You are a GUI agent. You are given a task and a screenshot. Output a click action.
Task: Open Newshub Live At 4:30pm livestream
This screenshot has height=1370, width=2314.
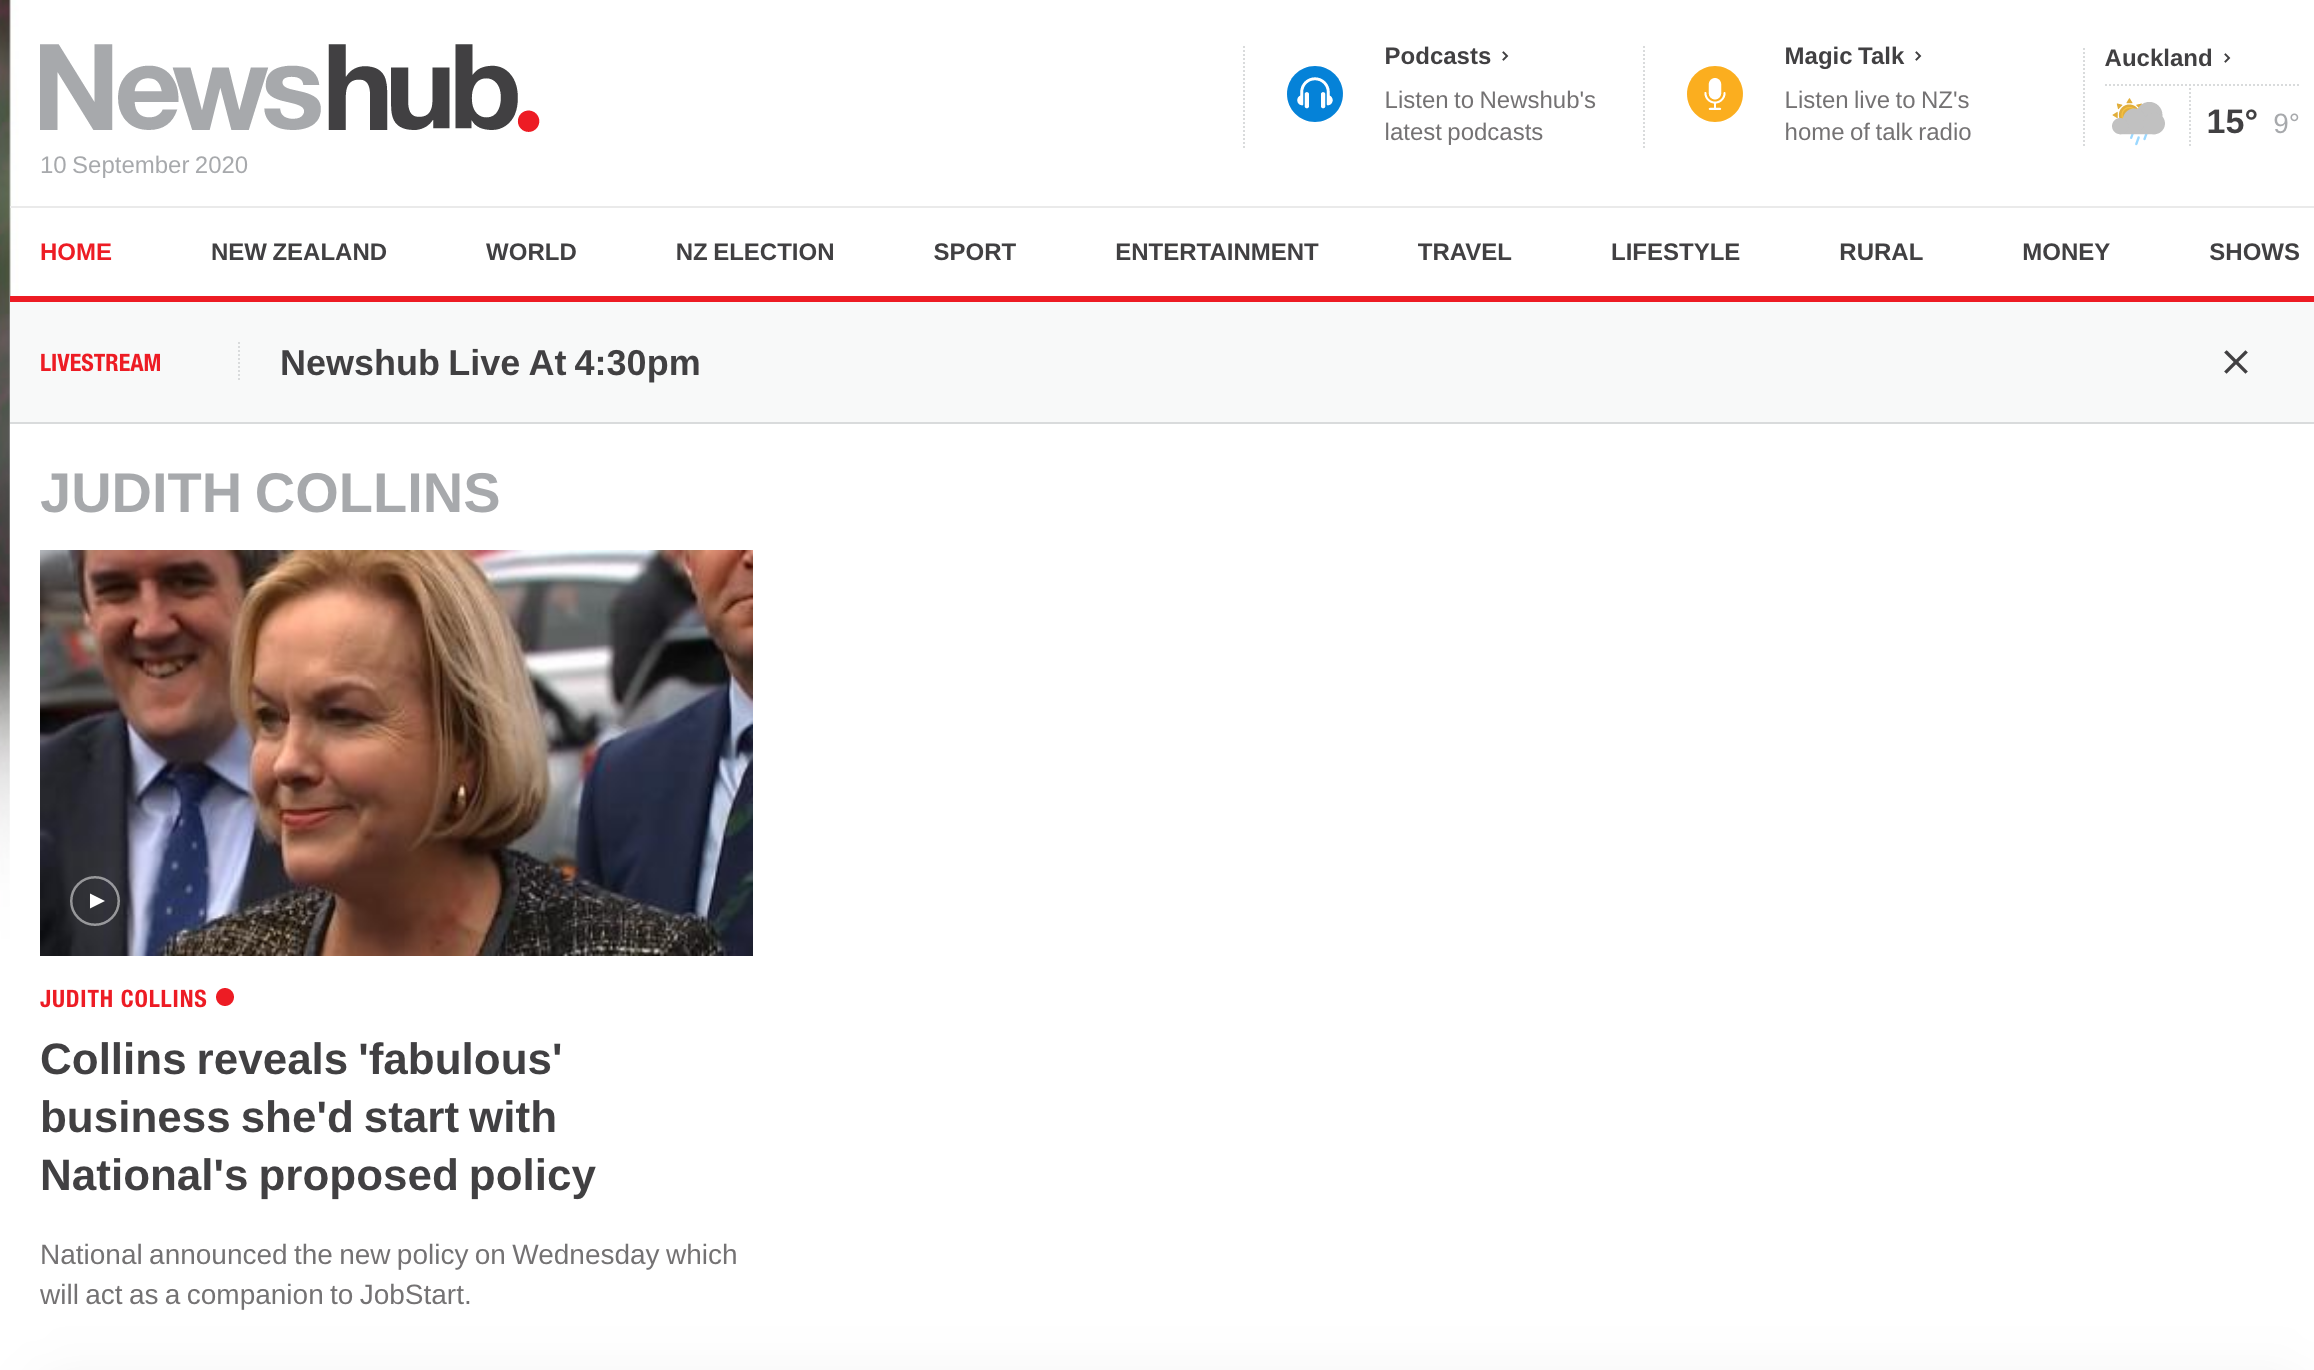(490, 363)
